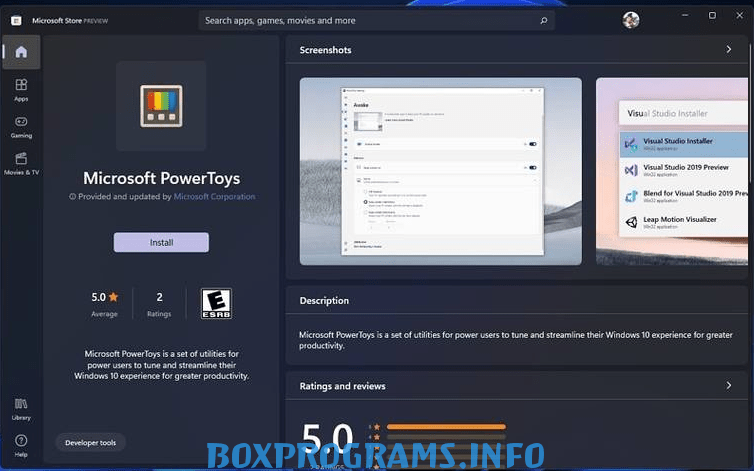The height and width of the screenshot is (471, 754).
Task: Minimize the Microsoft Store window
Action: 685,15
